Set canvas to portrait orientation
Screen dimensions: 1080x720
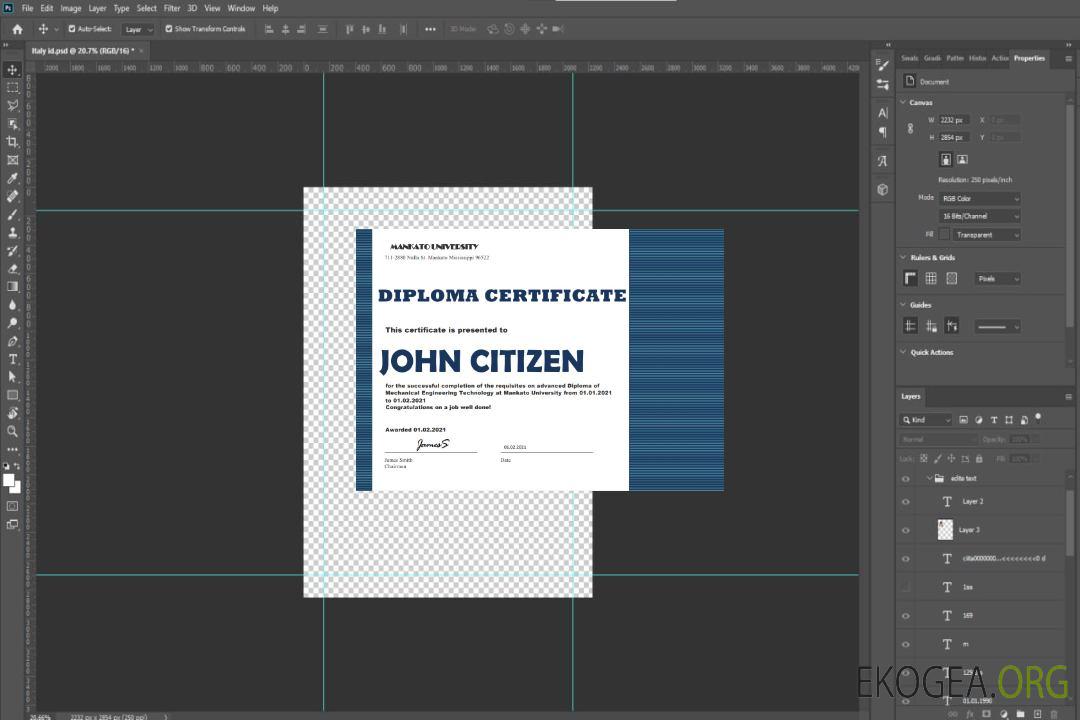[x=946, y=160]
